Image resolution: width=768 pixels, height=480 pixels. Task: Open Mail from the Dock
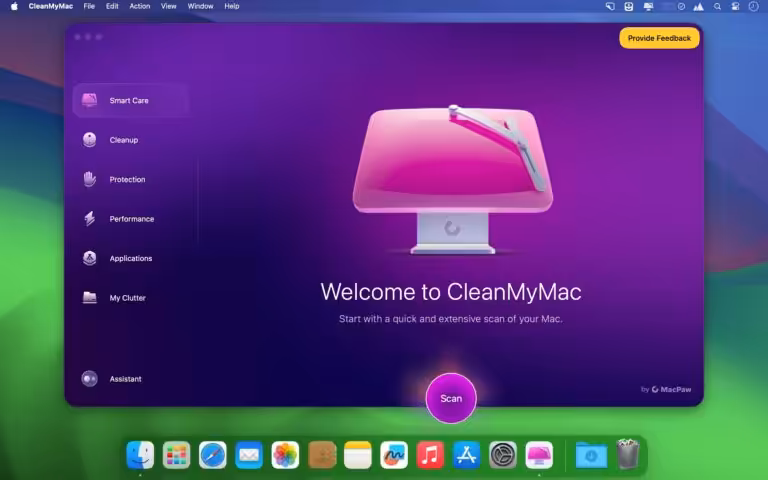pos(249,455)
